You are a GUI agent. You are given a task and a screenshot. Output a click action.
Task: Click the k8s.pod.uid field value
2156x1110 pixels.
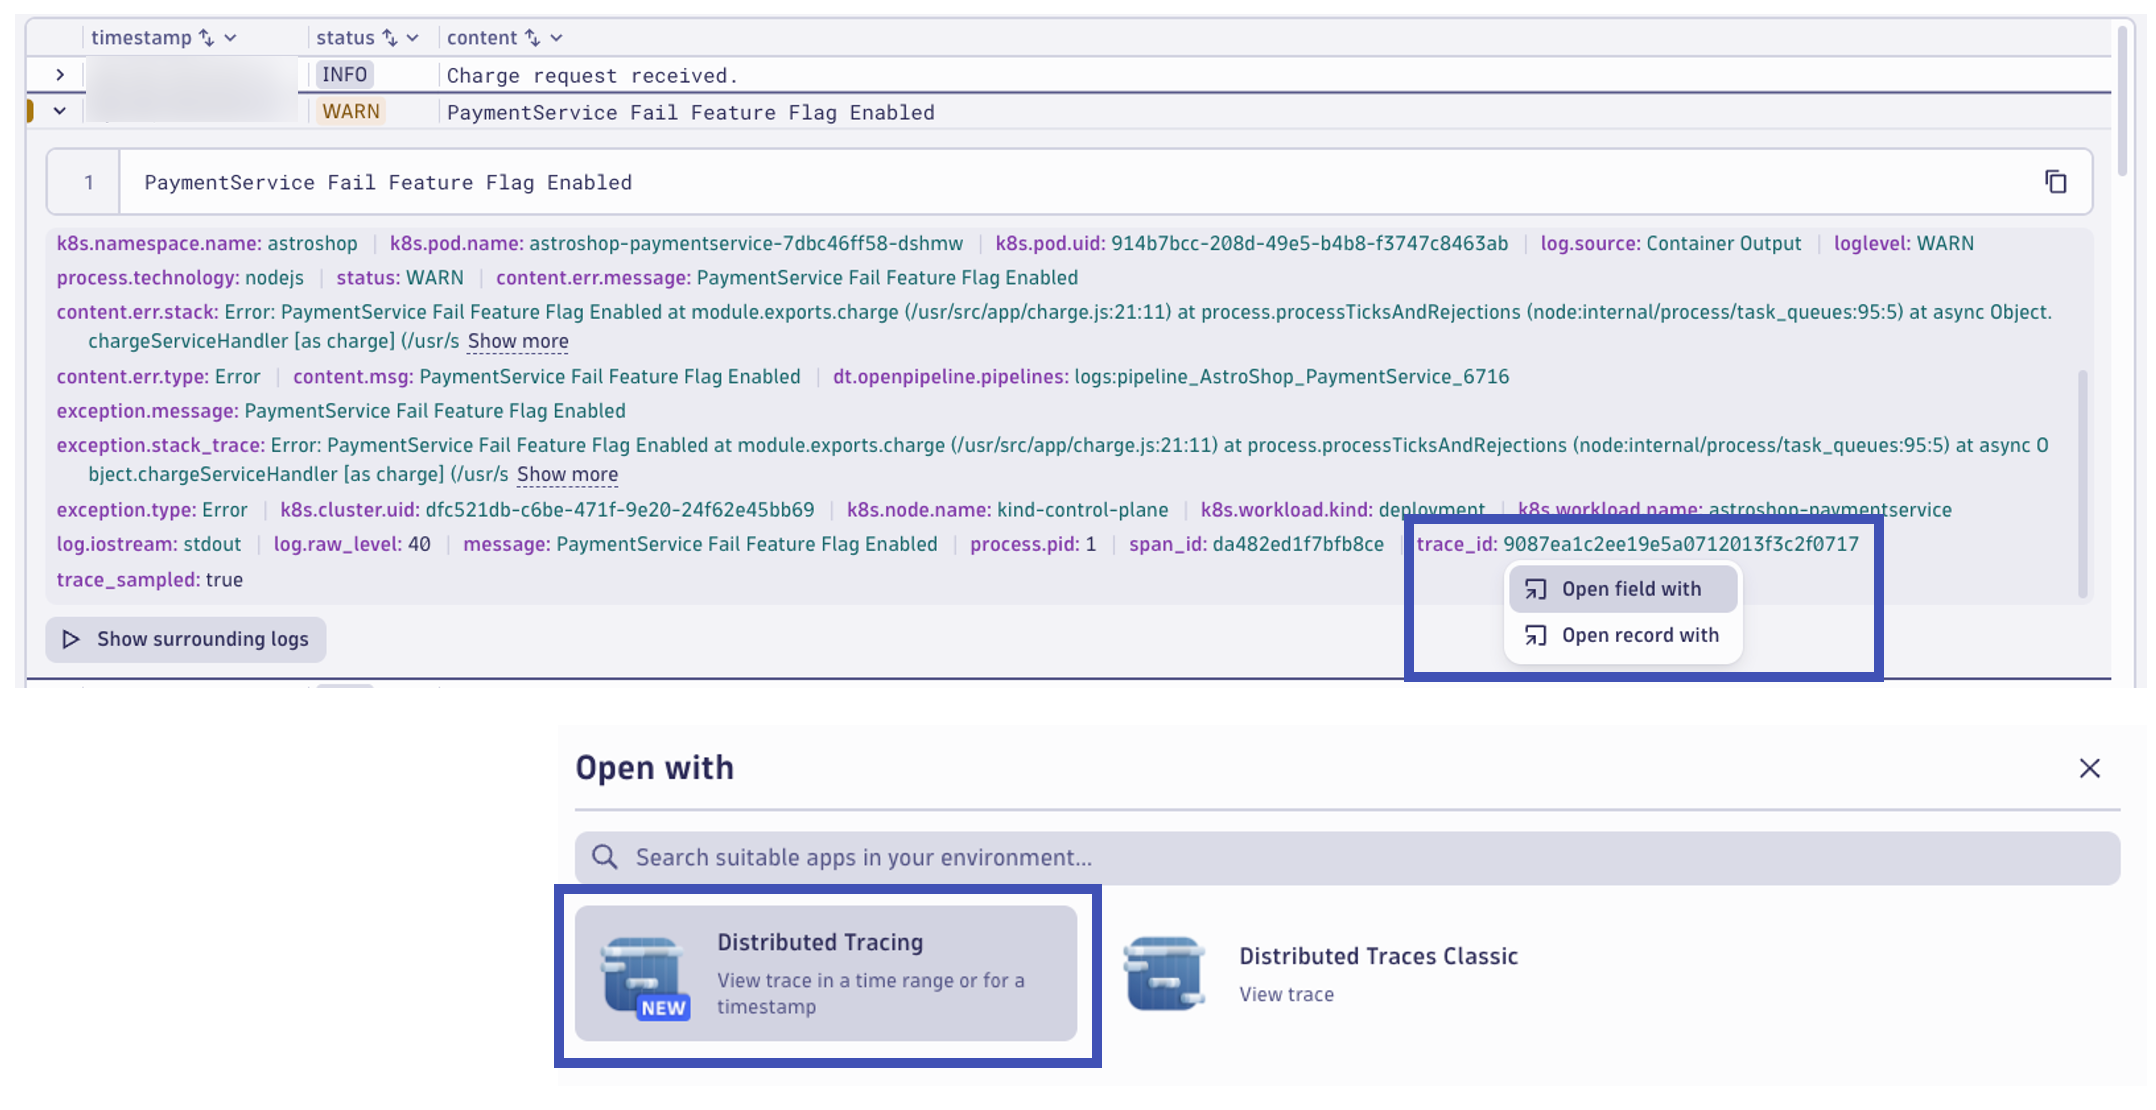click(1310, 243)
